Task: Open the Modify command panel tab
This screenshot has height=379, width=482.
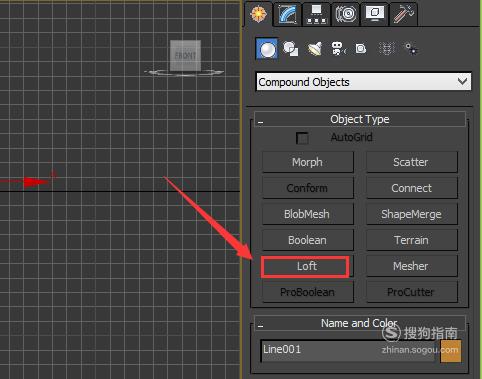Action: tap(288, 14)
